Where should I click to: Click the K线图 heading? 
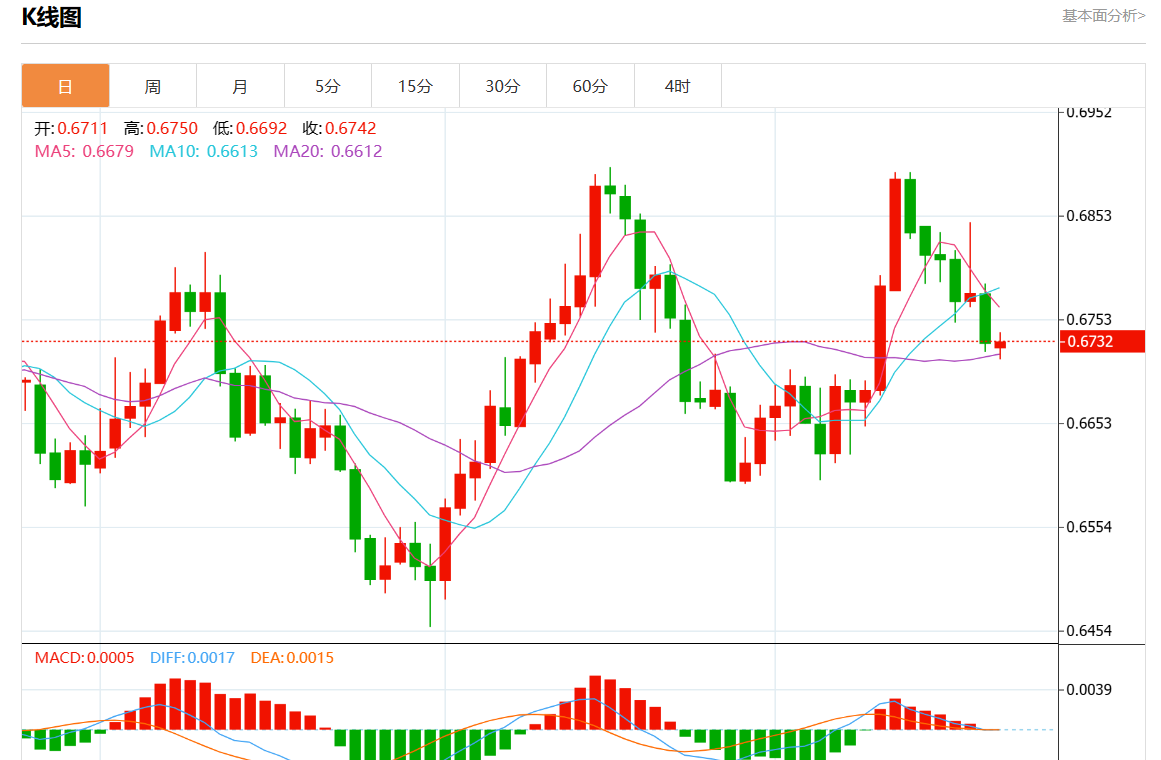click(51, 17)
